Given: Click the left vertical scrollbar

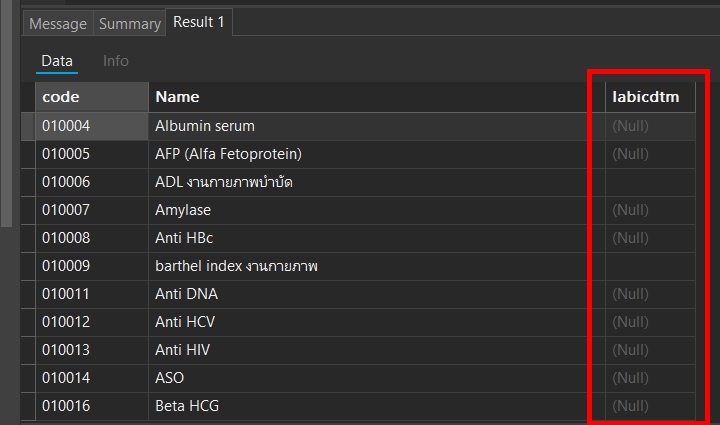Looking at the screenshot, I should coord(6,113).
